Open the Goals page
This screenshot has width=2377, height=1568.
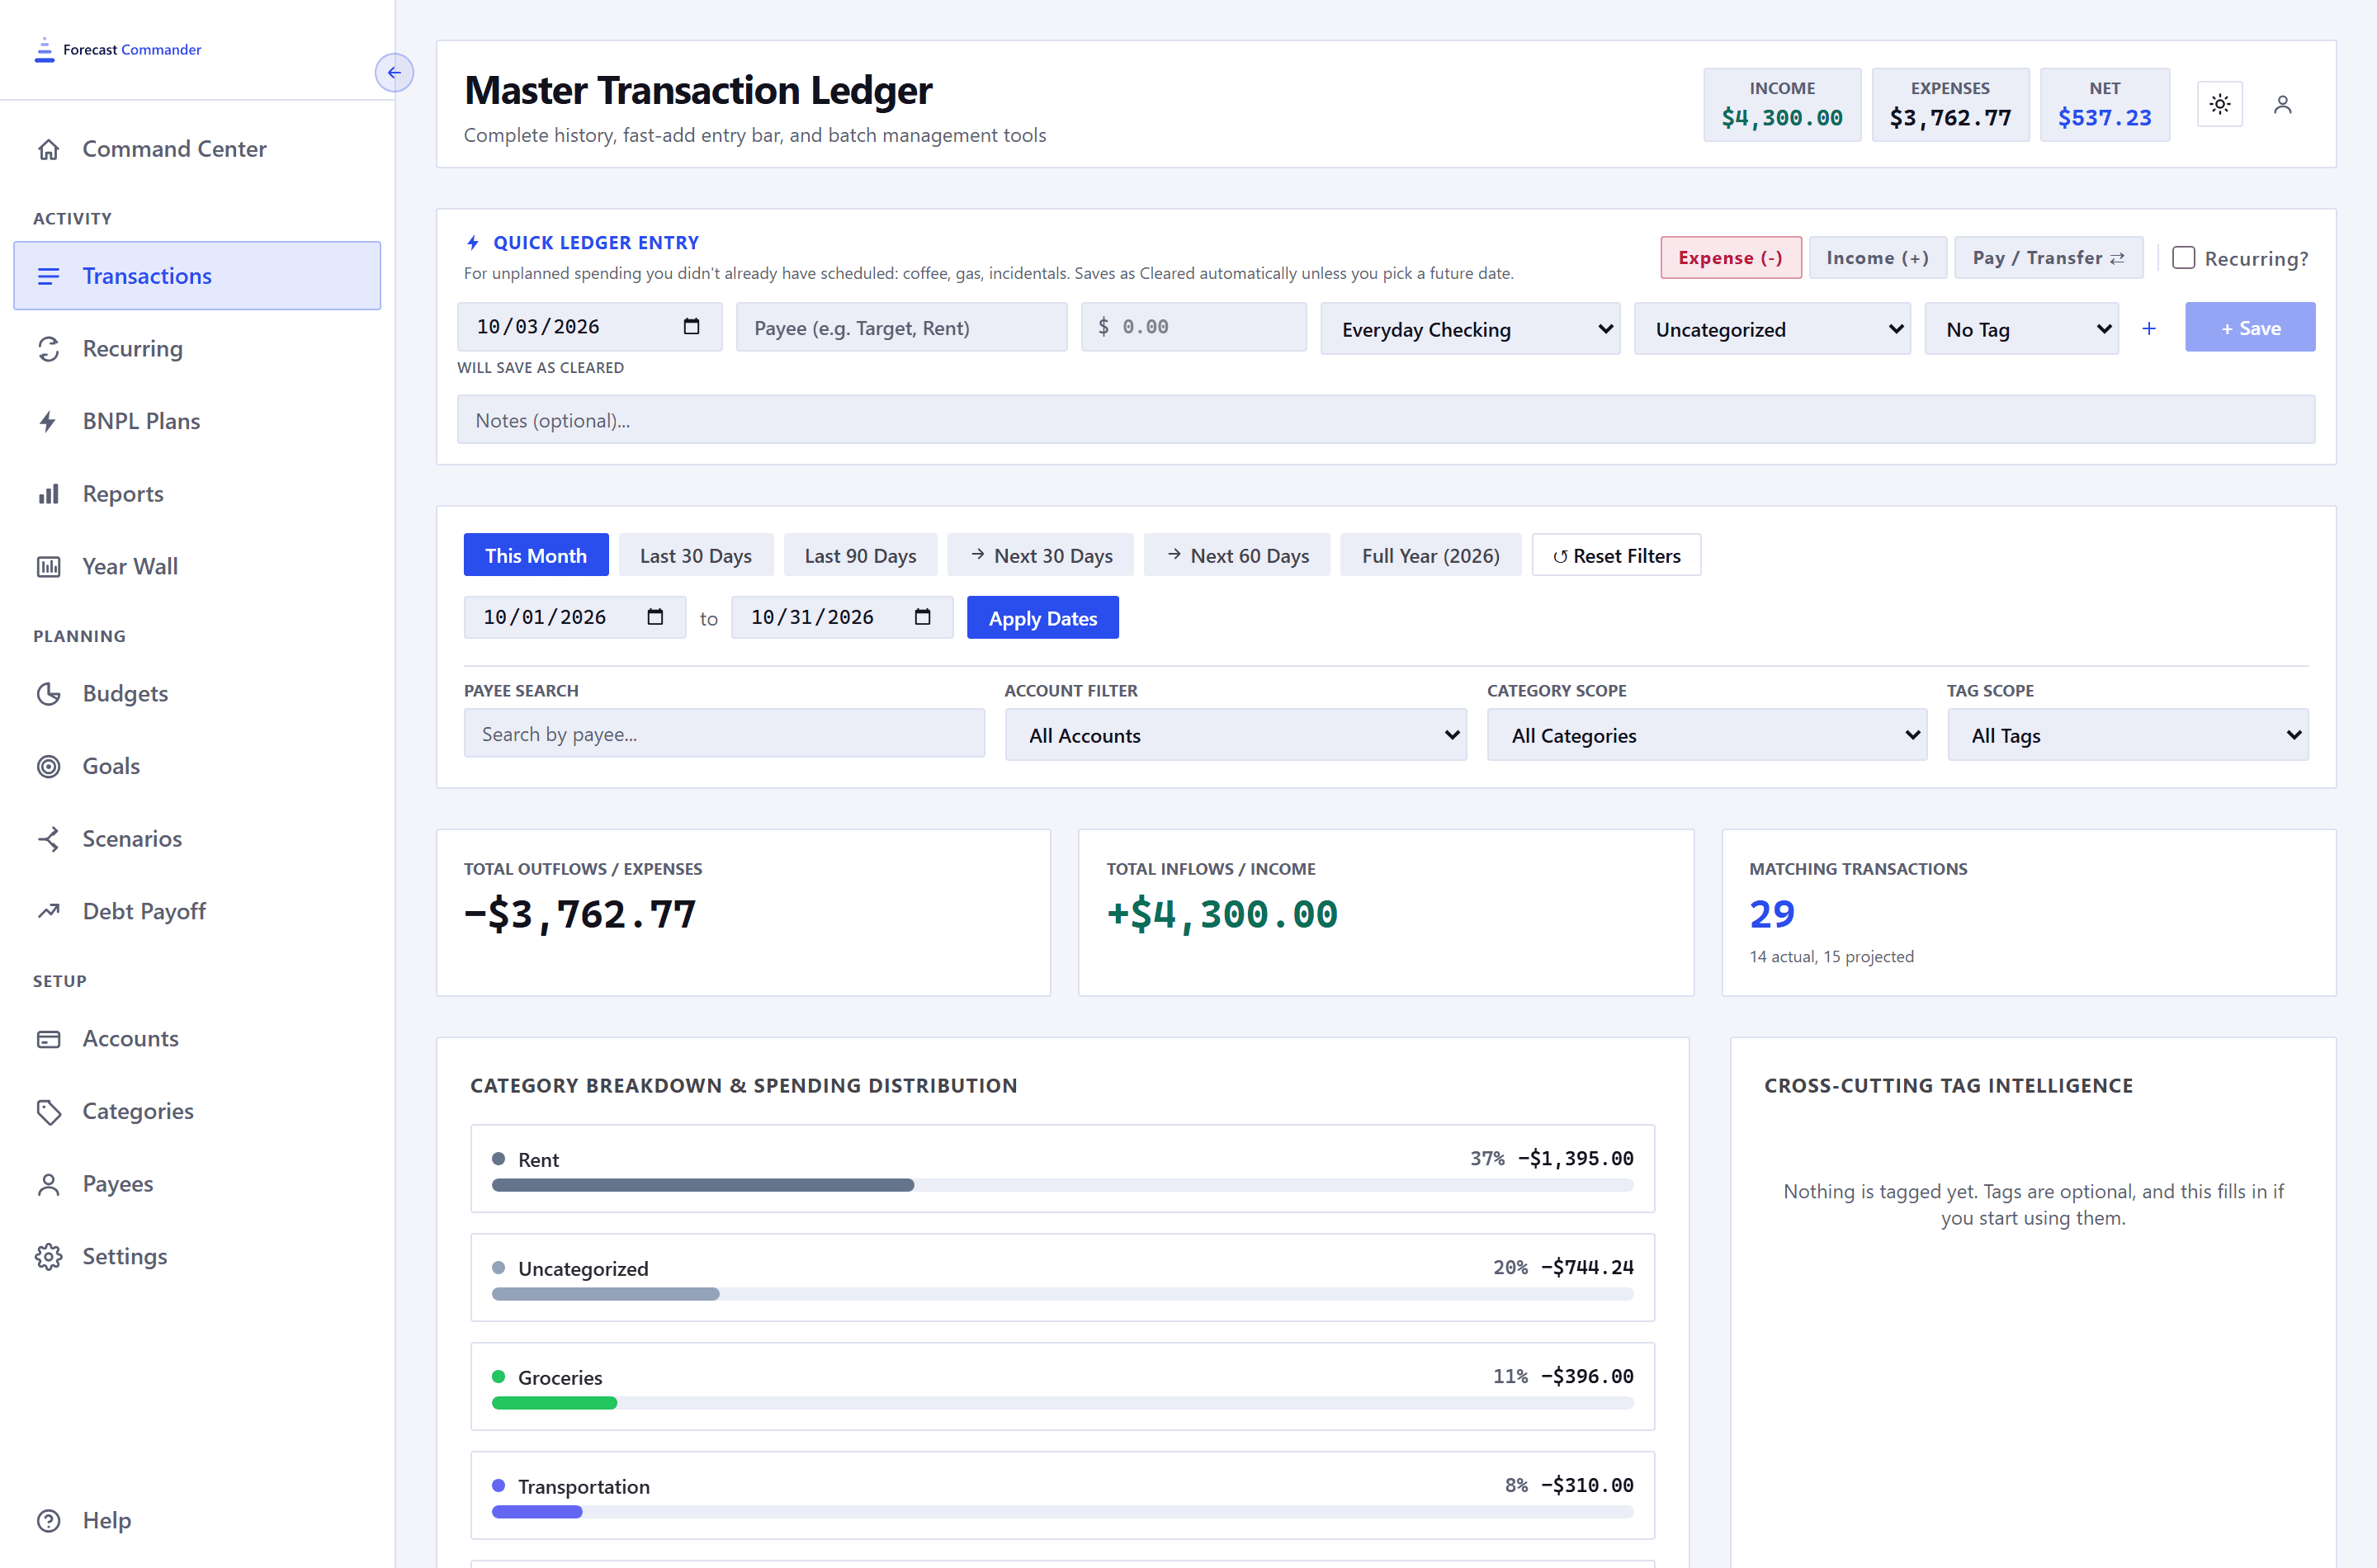point(197,766)
